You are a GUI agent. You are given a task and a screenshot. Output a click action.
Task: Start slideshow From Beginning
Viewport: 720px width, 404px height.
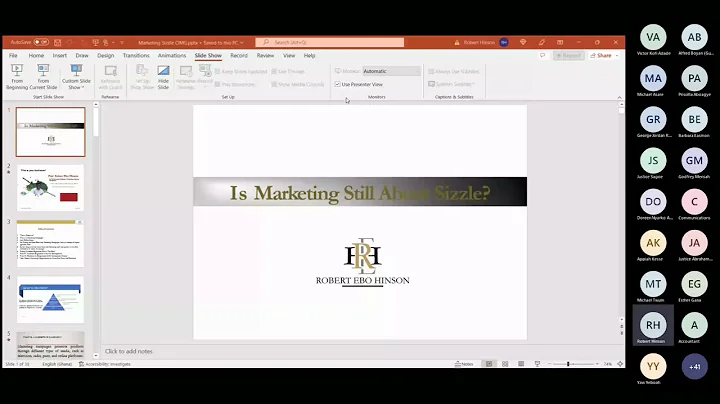[17, 77]
